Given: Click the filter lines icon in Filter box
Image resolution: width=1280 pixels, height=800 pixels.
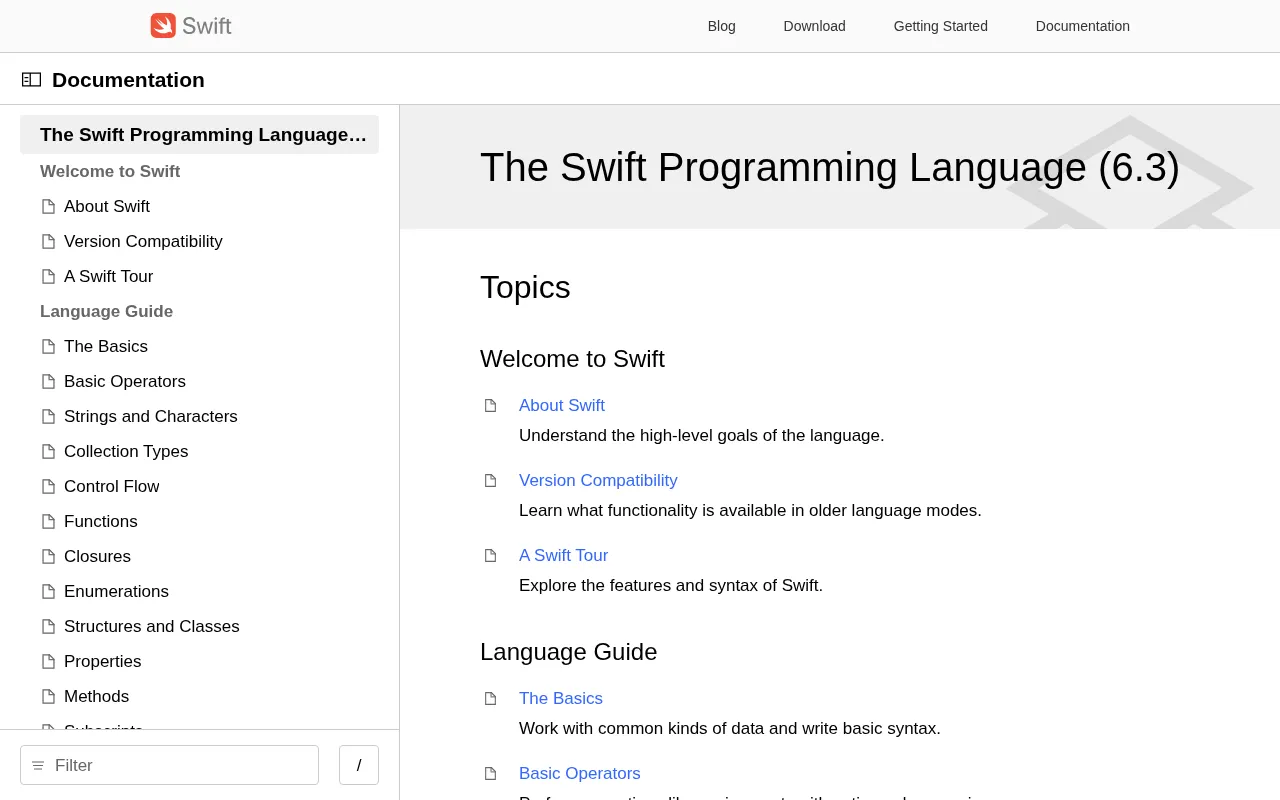Looking at the screenshot, I should point(38,766).
